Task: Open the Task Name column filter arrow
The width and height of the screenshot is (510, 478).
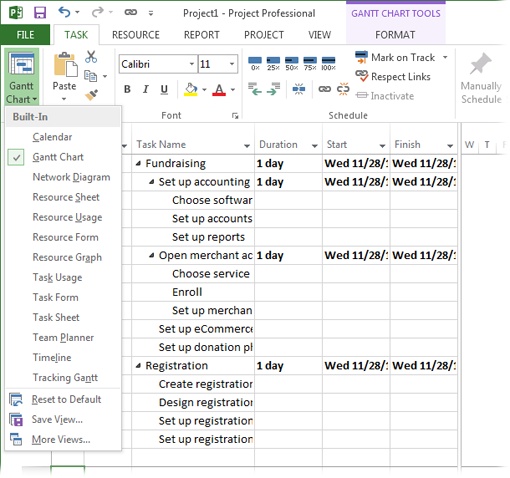Action: [247, 146]
